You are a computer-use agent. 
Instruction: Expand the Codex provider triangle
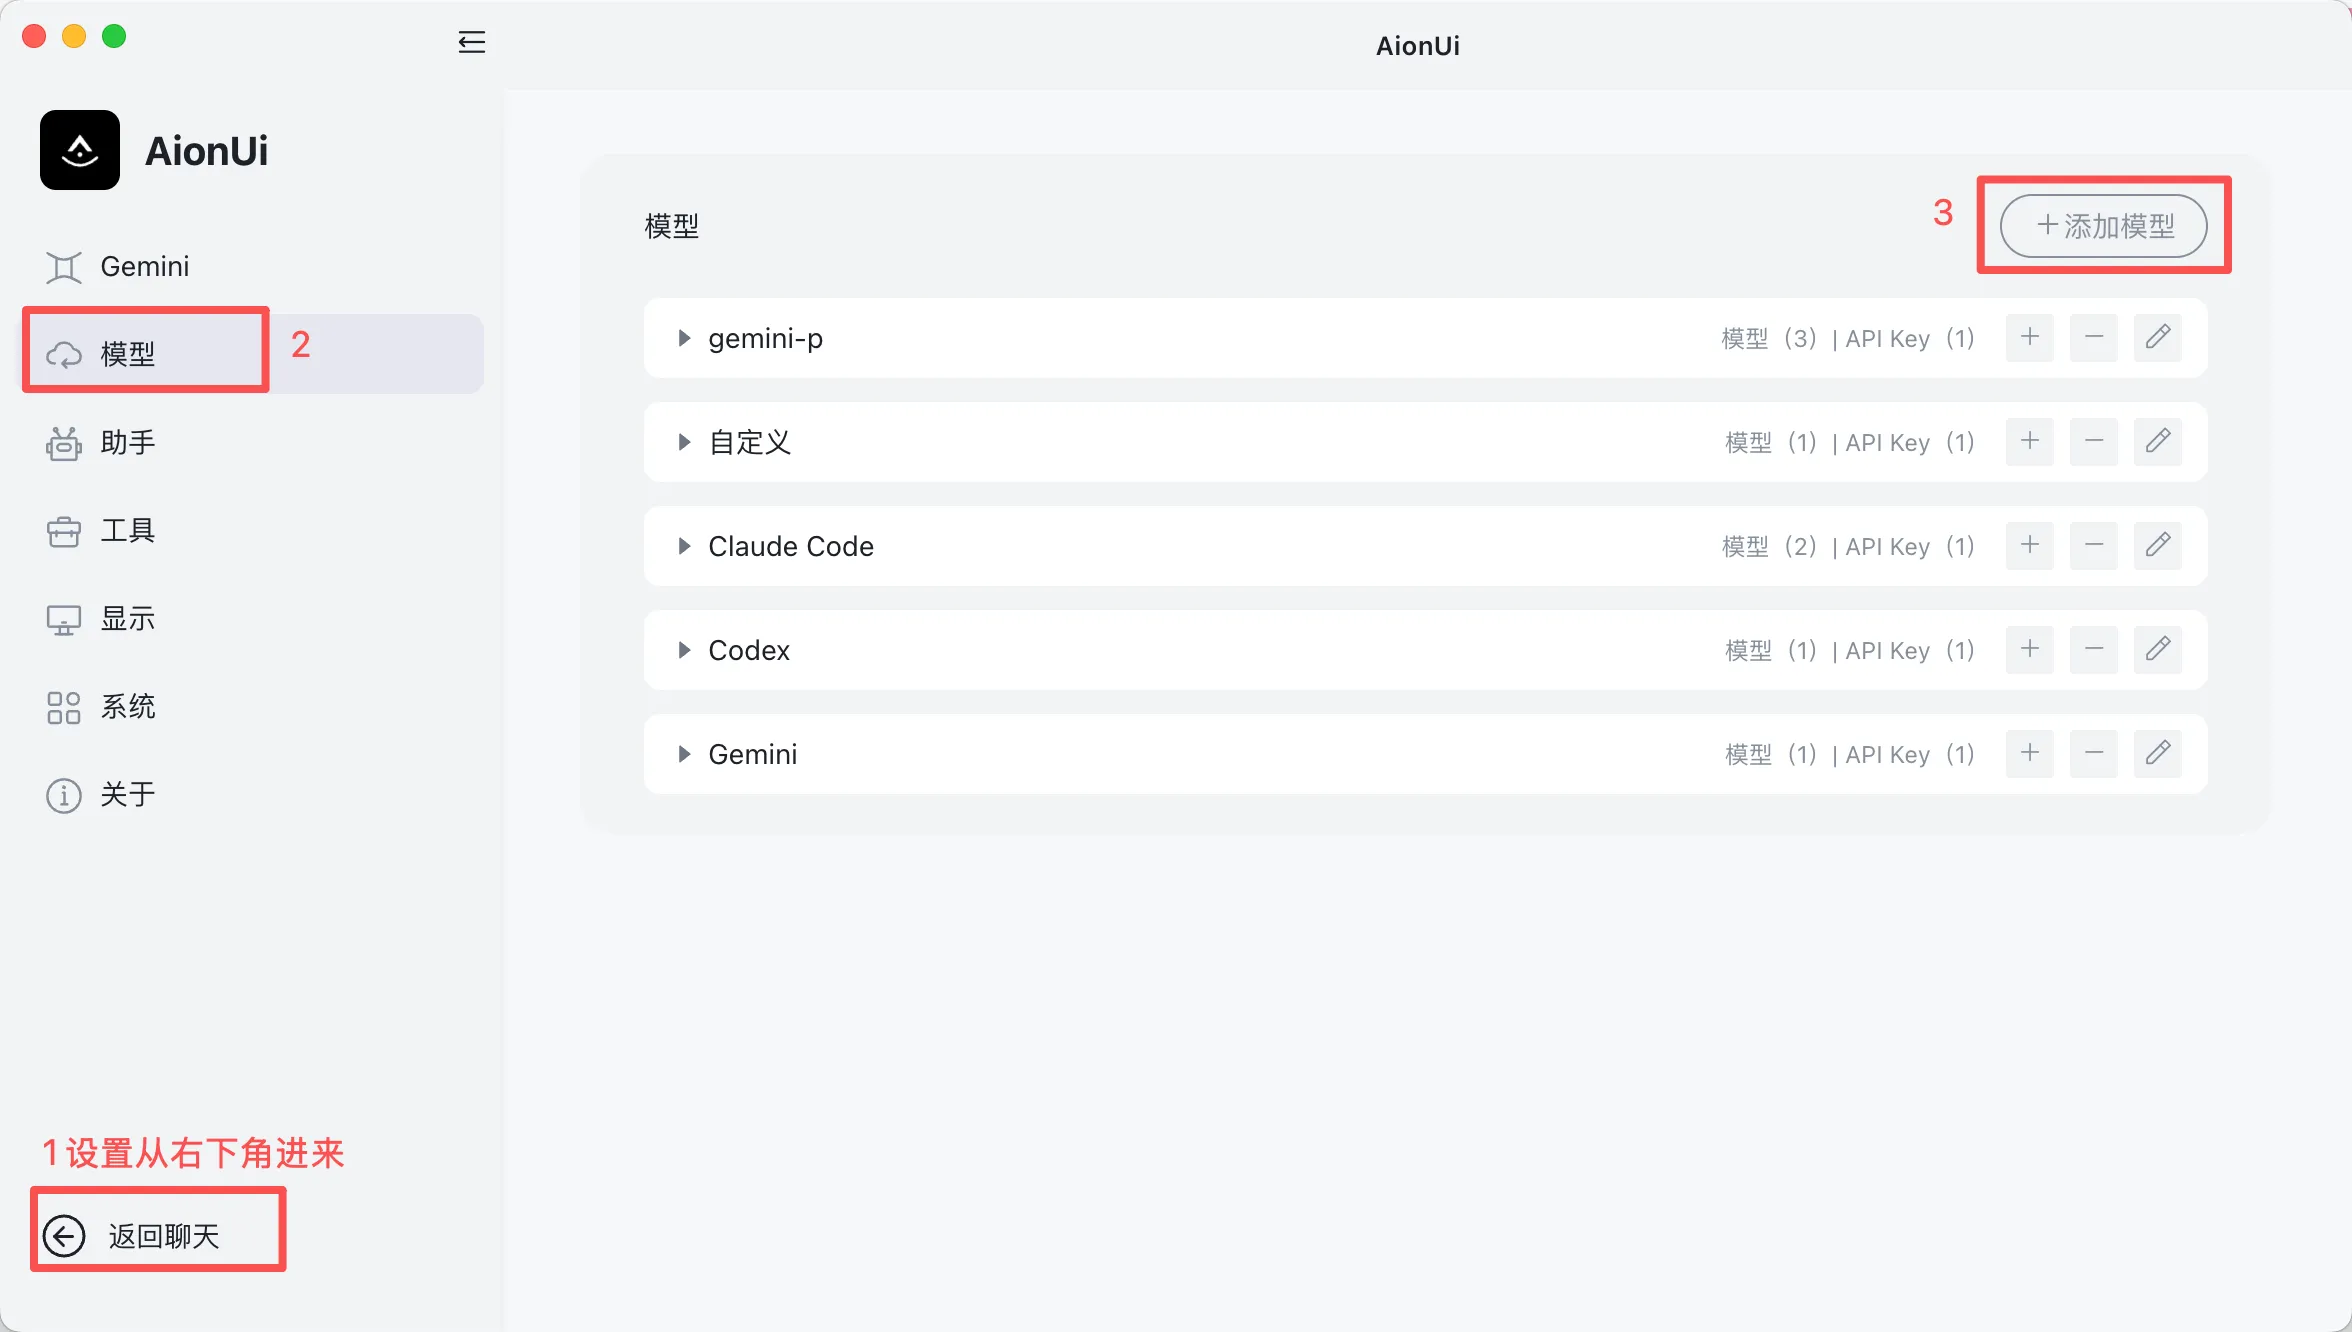(684, 650)
